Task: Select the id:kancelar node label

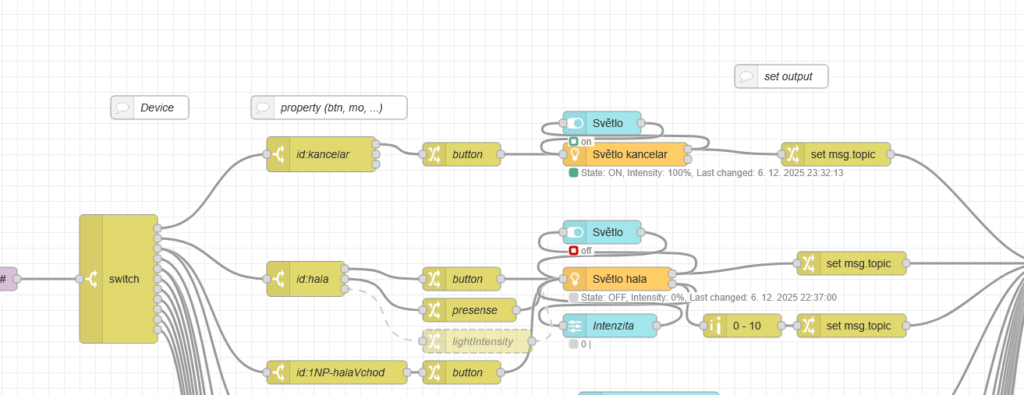Action: tap(323, 155)
